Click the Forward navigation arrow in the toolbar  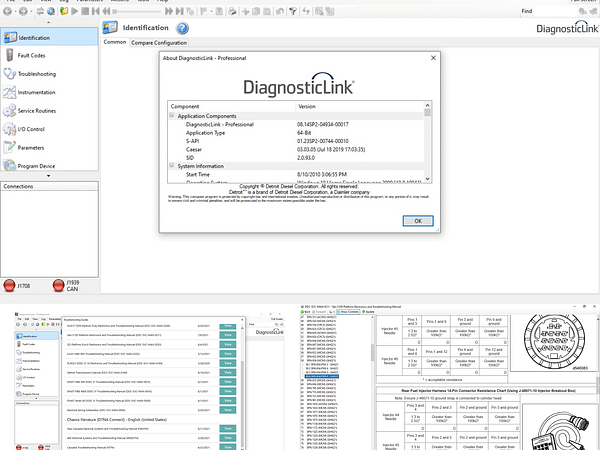click(x=23, y=11)
